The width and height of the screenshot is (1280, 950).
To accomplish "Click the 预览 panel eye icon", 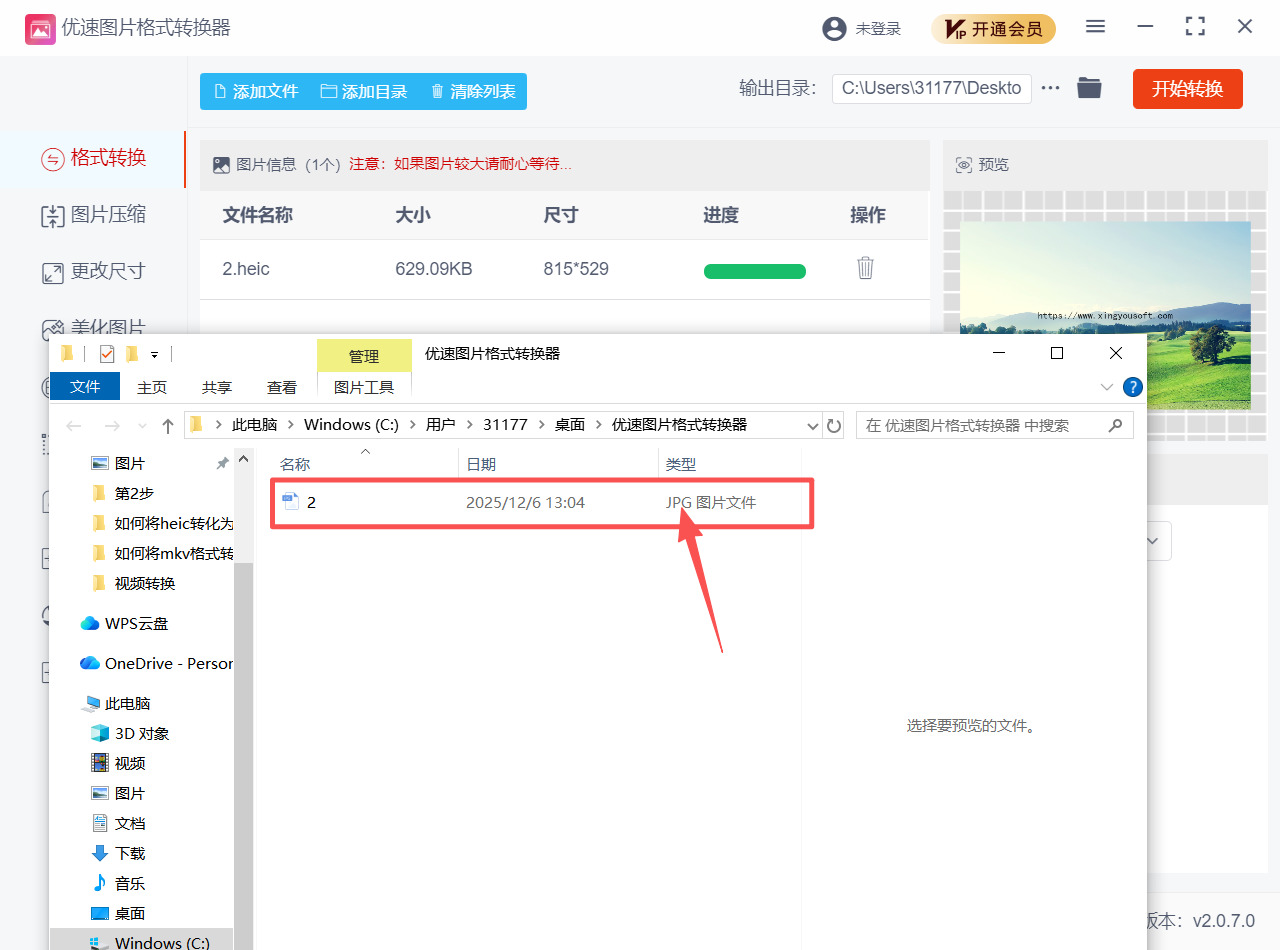I will coord(963,164).
